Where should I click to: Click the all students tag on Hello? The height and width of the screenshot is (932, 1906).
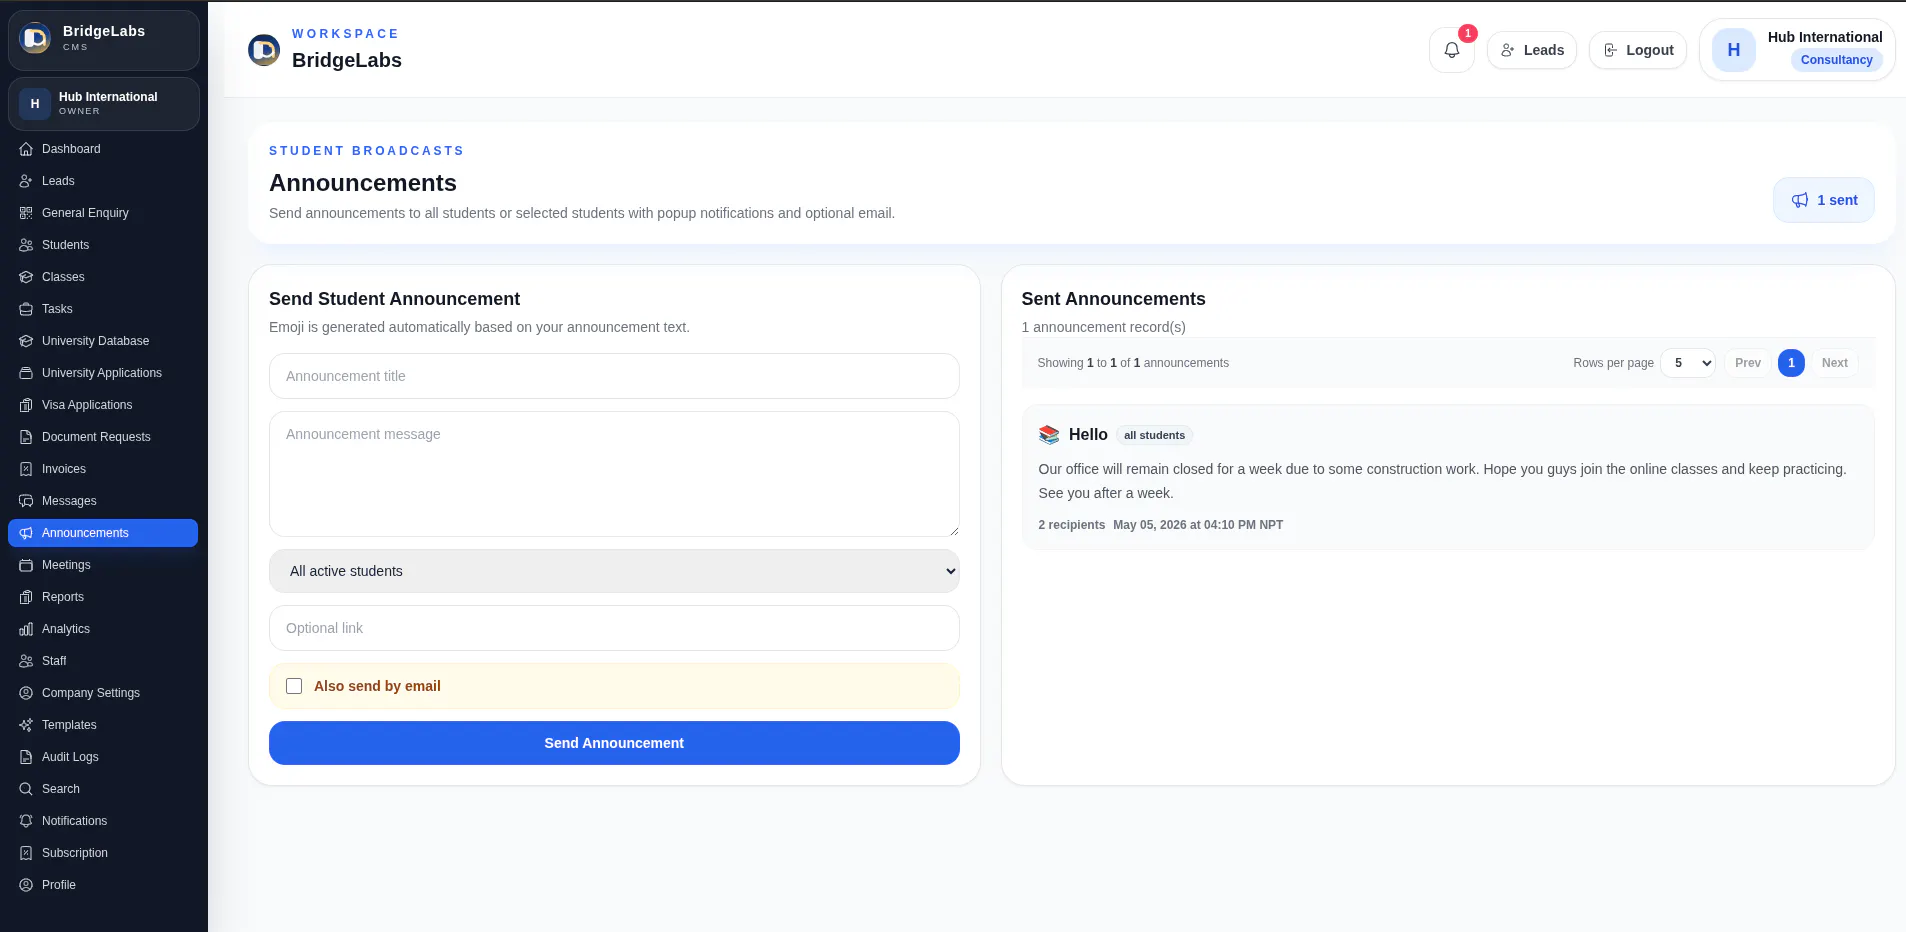pos(1154,435)
